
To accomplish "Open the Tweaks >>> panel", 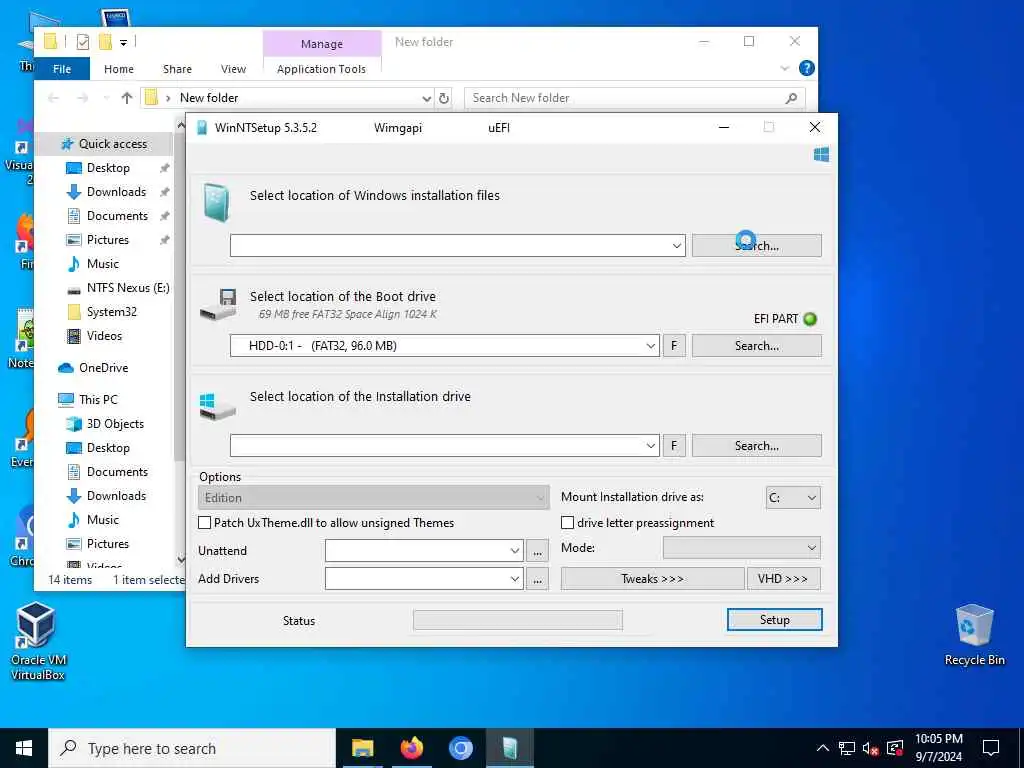I will 652,579.
